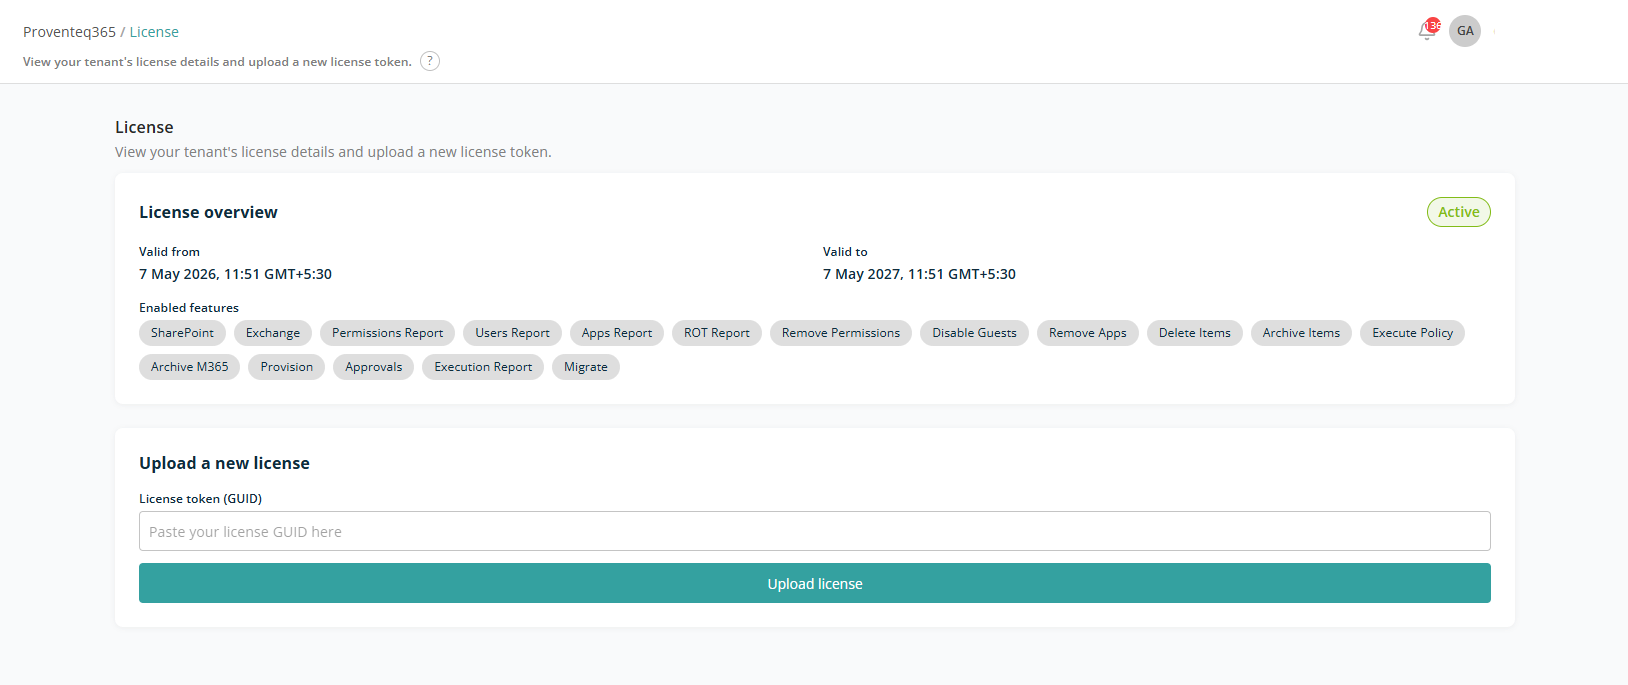Select the SharePoint feature chip
This screenshot has width=1628, height=685.
point(182,333)
